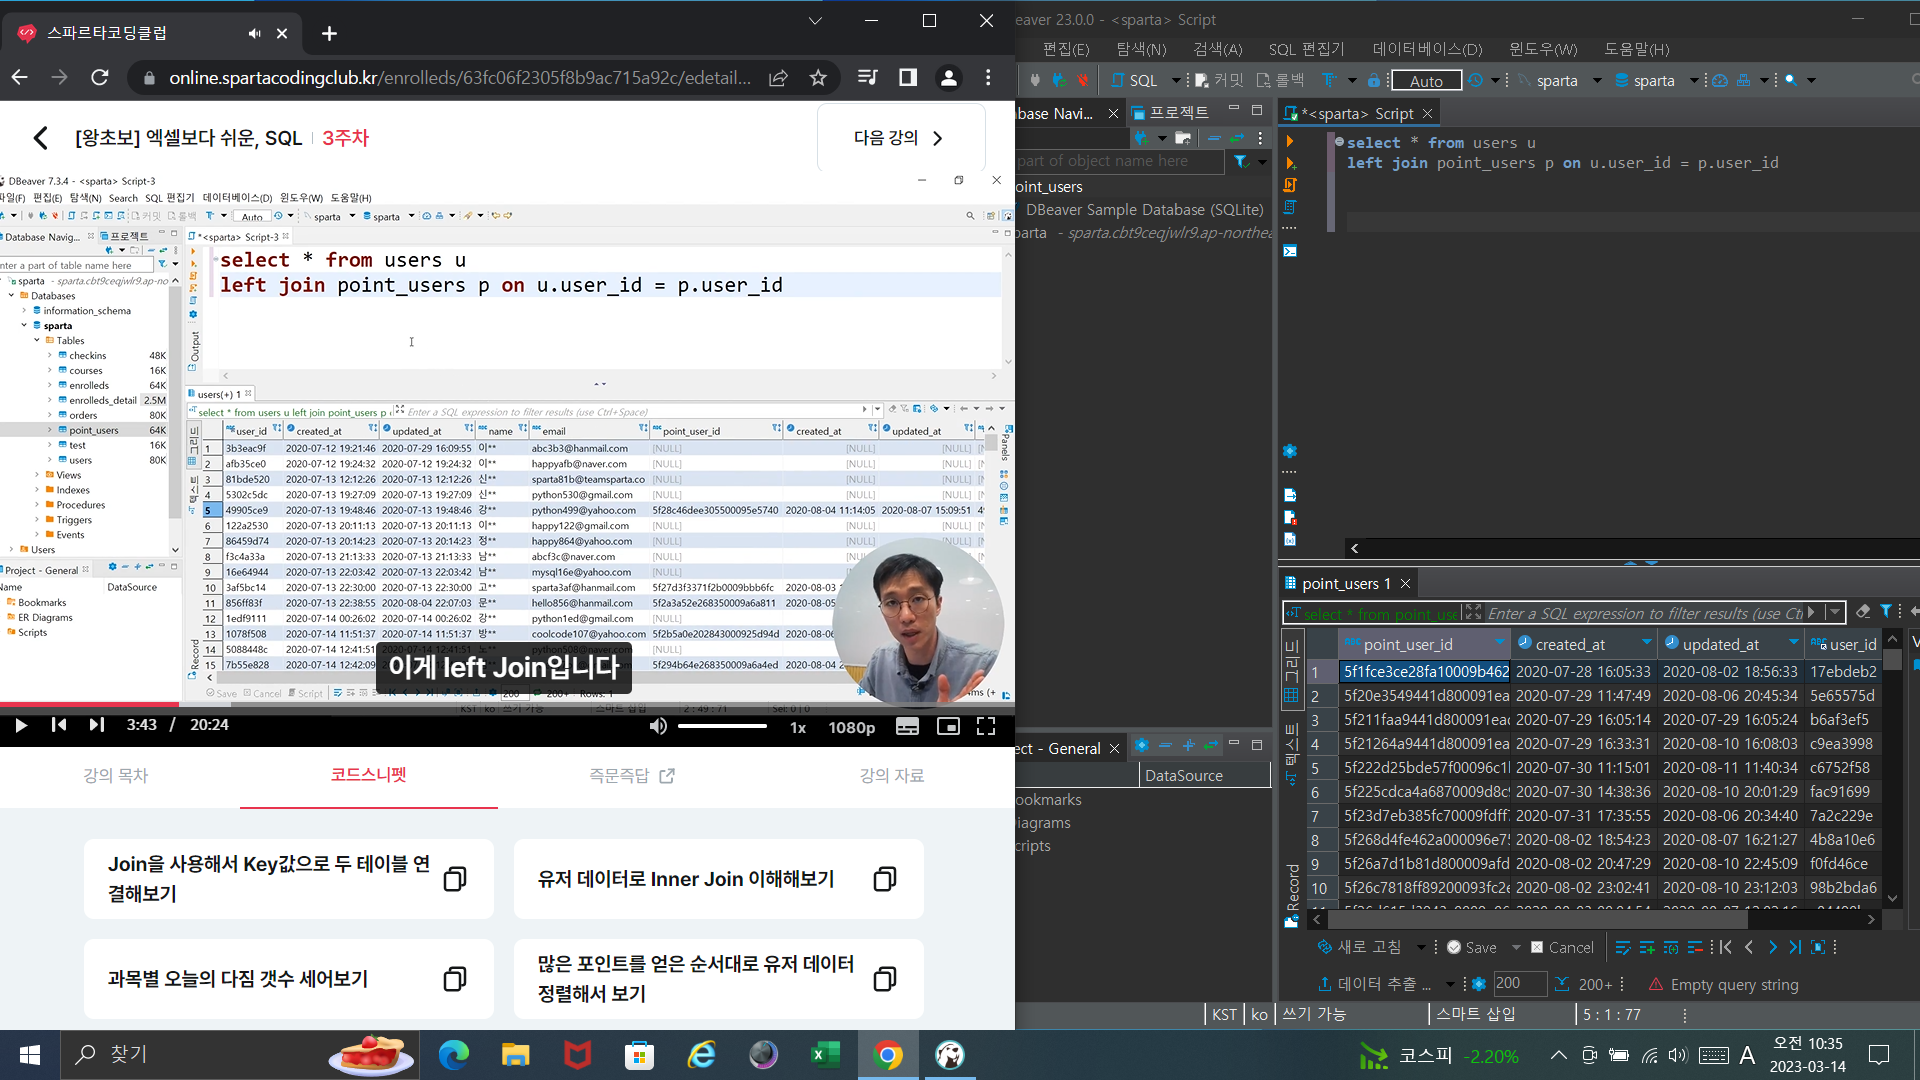The width and height of the screenshot is (1920, 1080).
Task: Skip to next video track button
Action: coord(96,725)
